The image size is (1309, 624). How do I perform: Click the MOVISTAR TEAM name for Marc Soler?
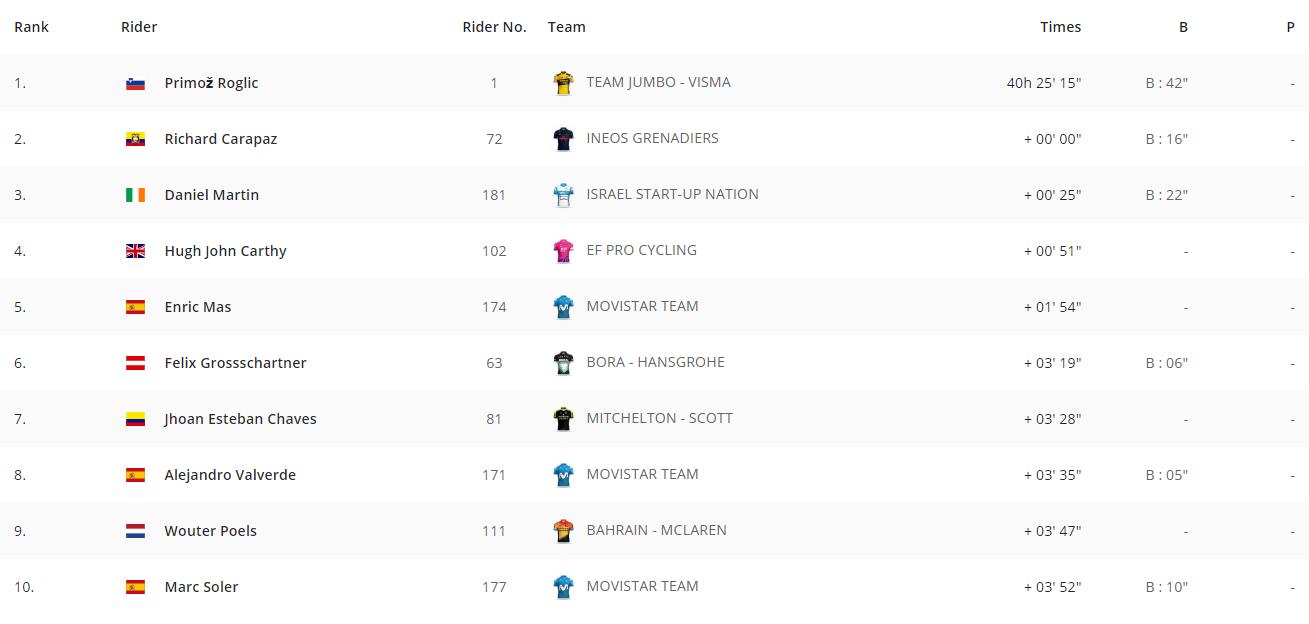pyautogui.click(x=642, y=586)
